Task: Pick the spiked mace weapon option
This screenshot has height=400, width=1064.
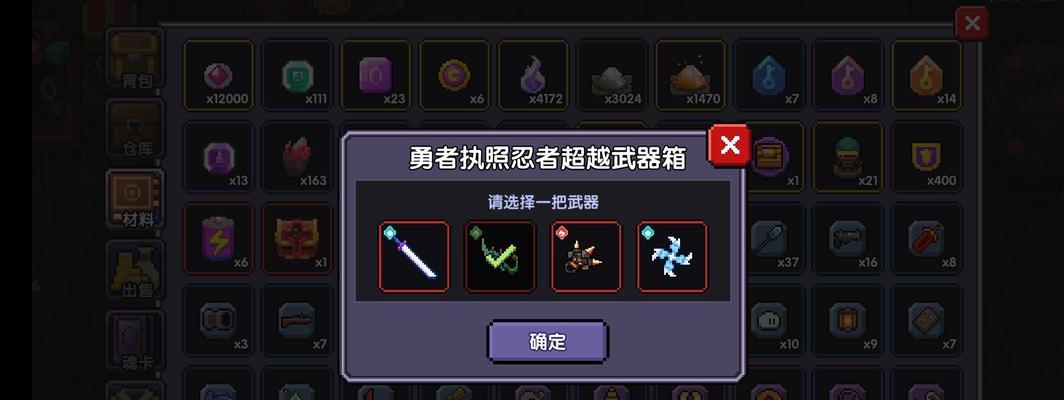Action: [x=586, y=257]
